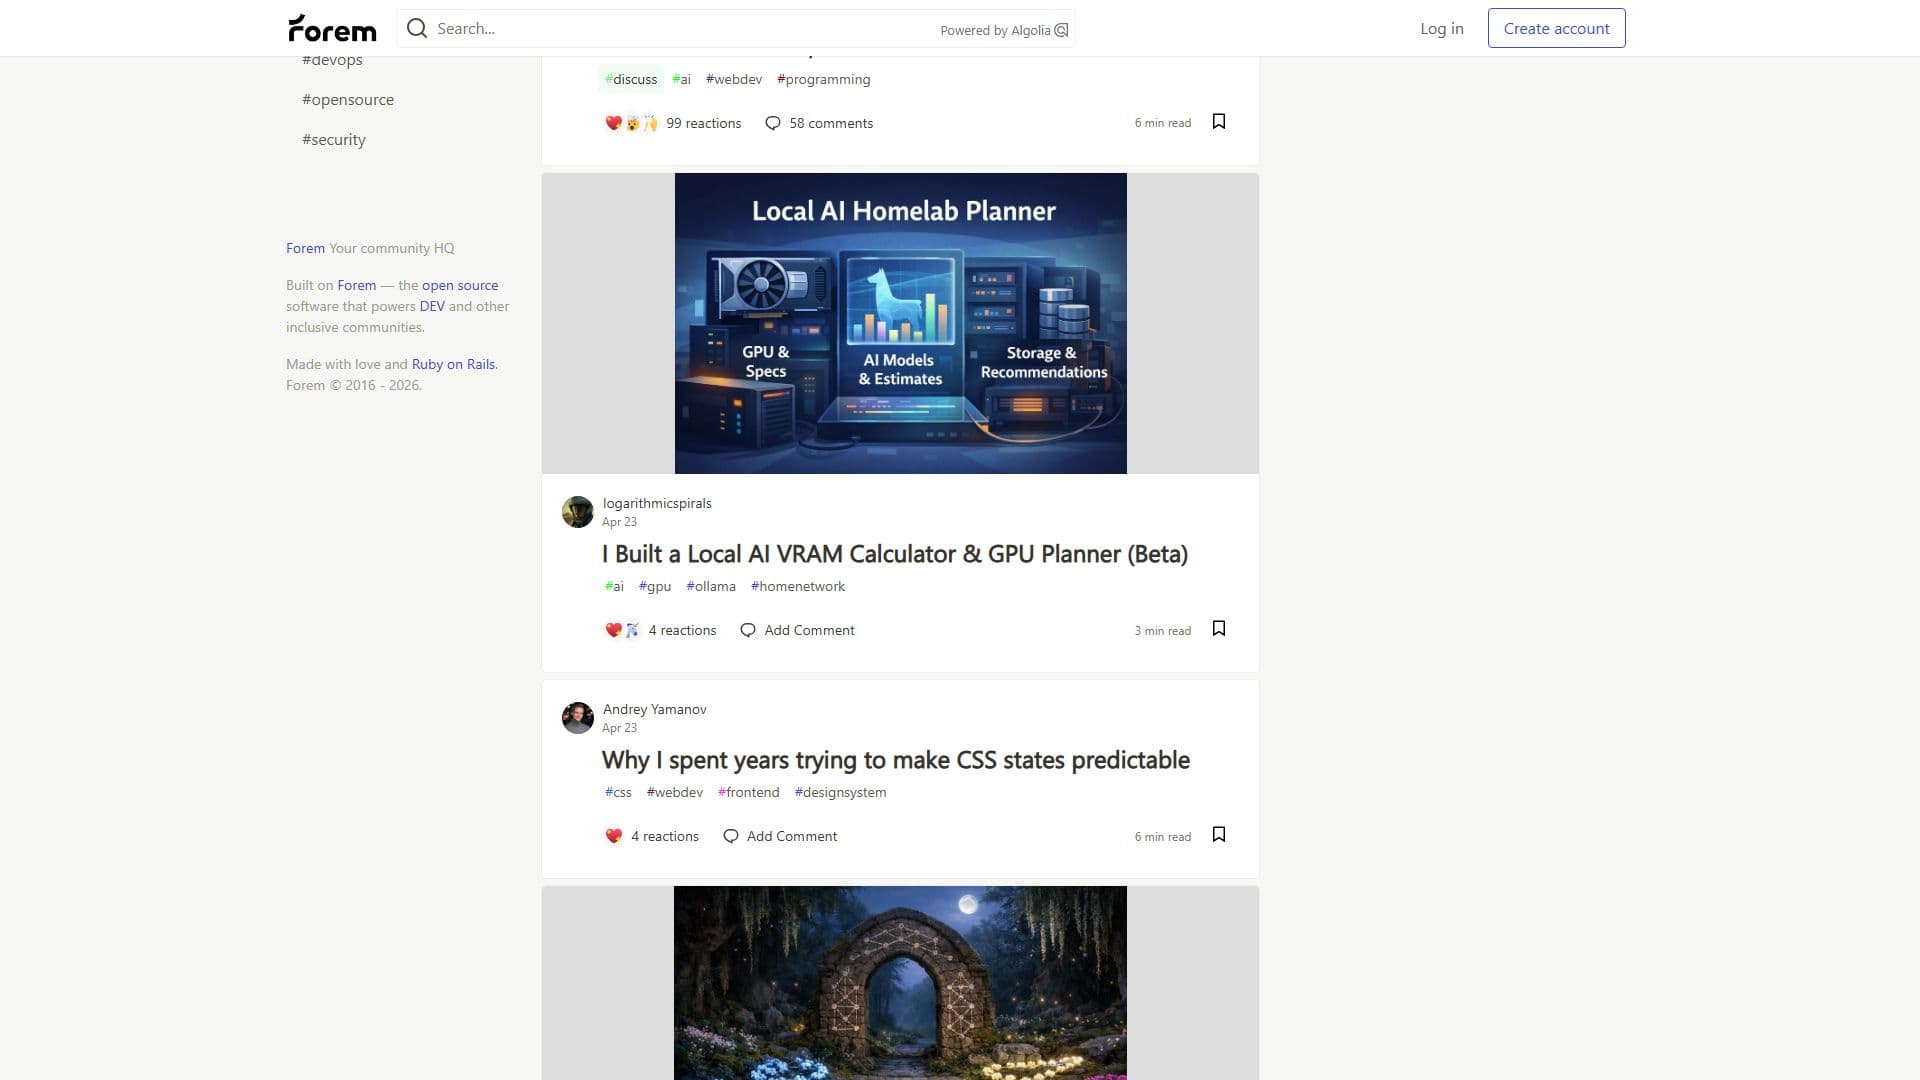1920x1080 pixels.
Task: Select the #css tag
Action: click(x=618, y=793)
